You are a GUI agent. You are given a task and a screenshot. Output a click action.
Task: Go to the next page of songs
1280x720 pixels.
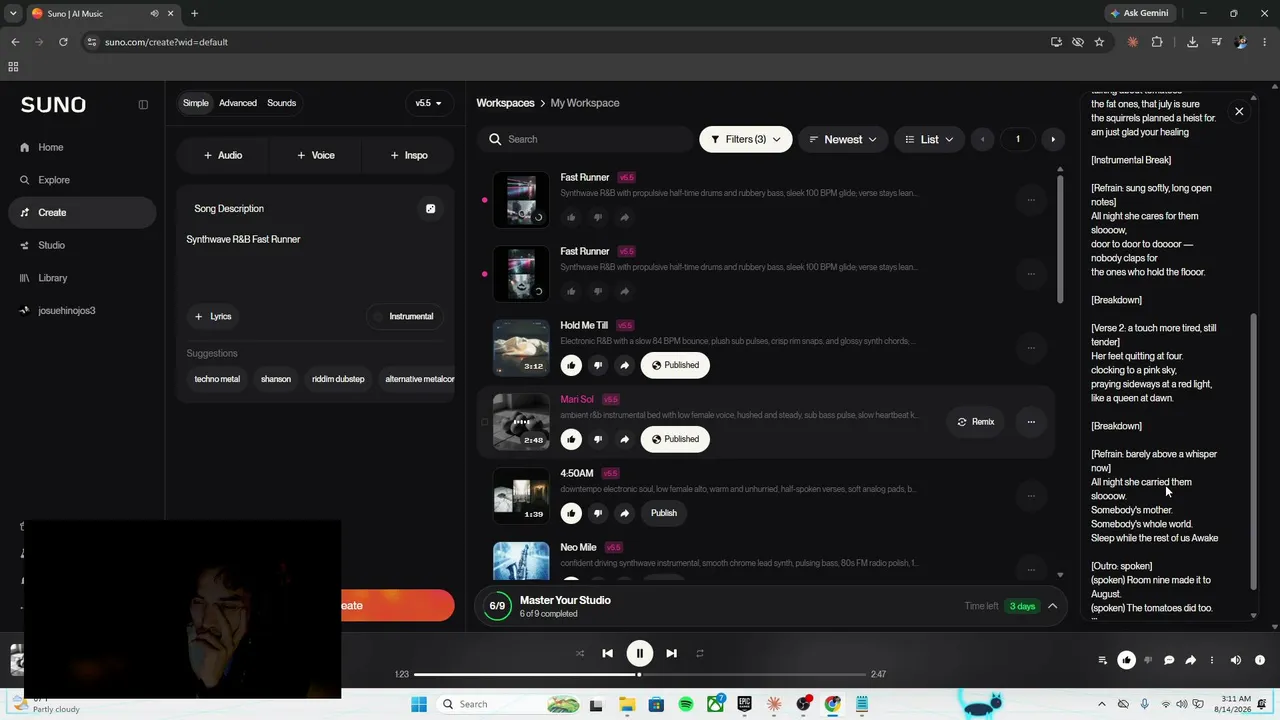click(1053, 139)
